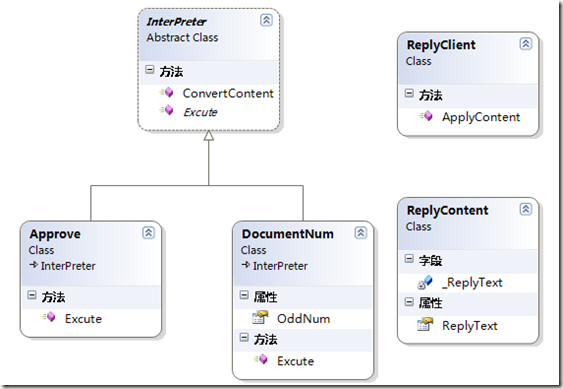Click the Excute method icon in DocumentNum
Image resolution: width=563 pixels, height=389 pixels.
pos(260,360)
